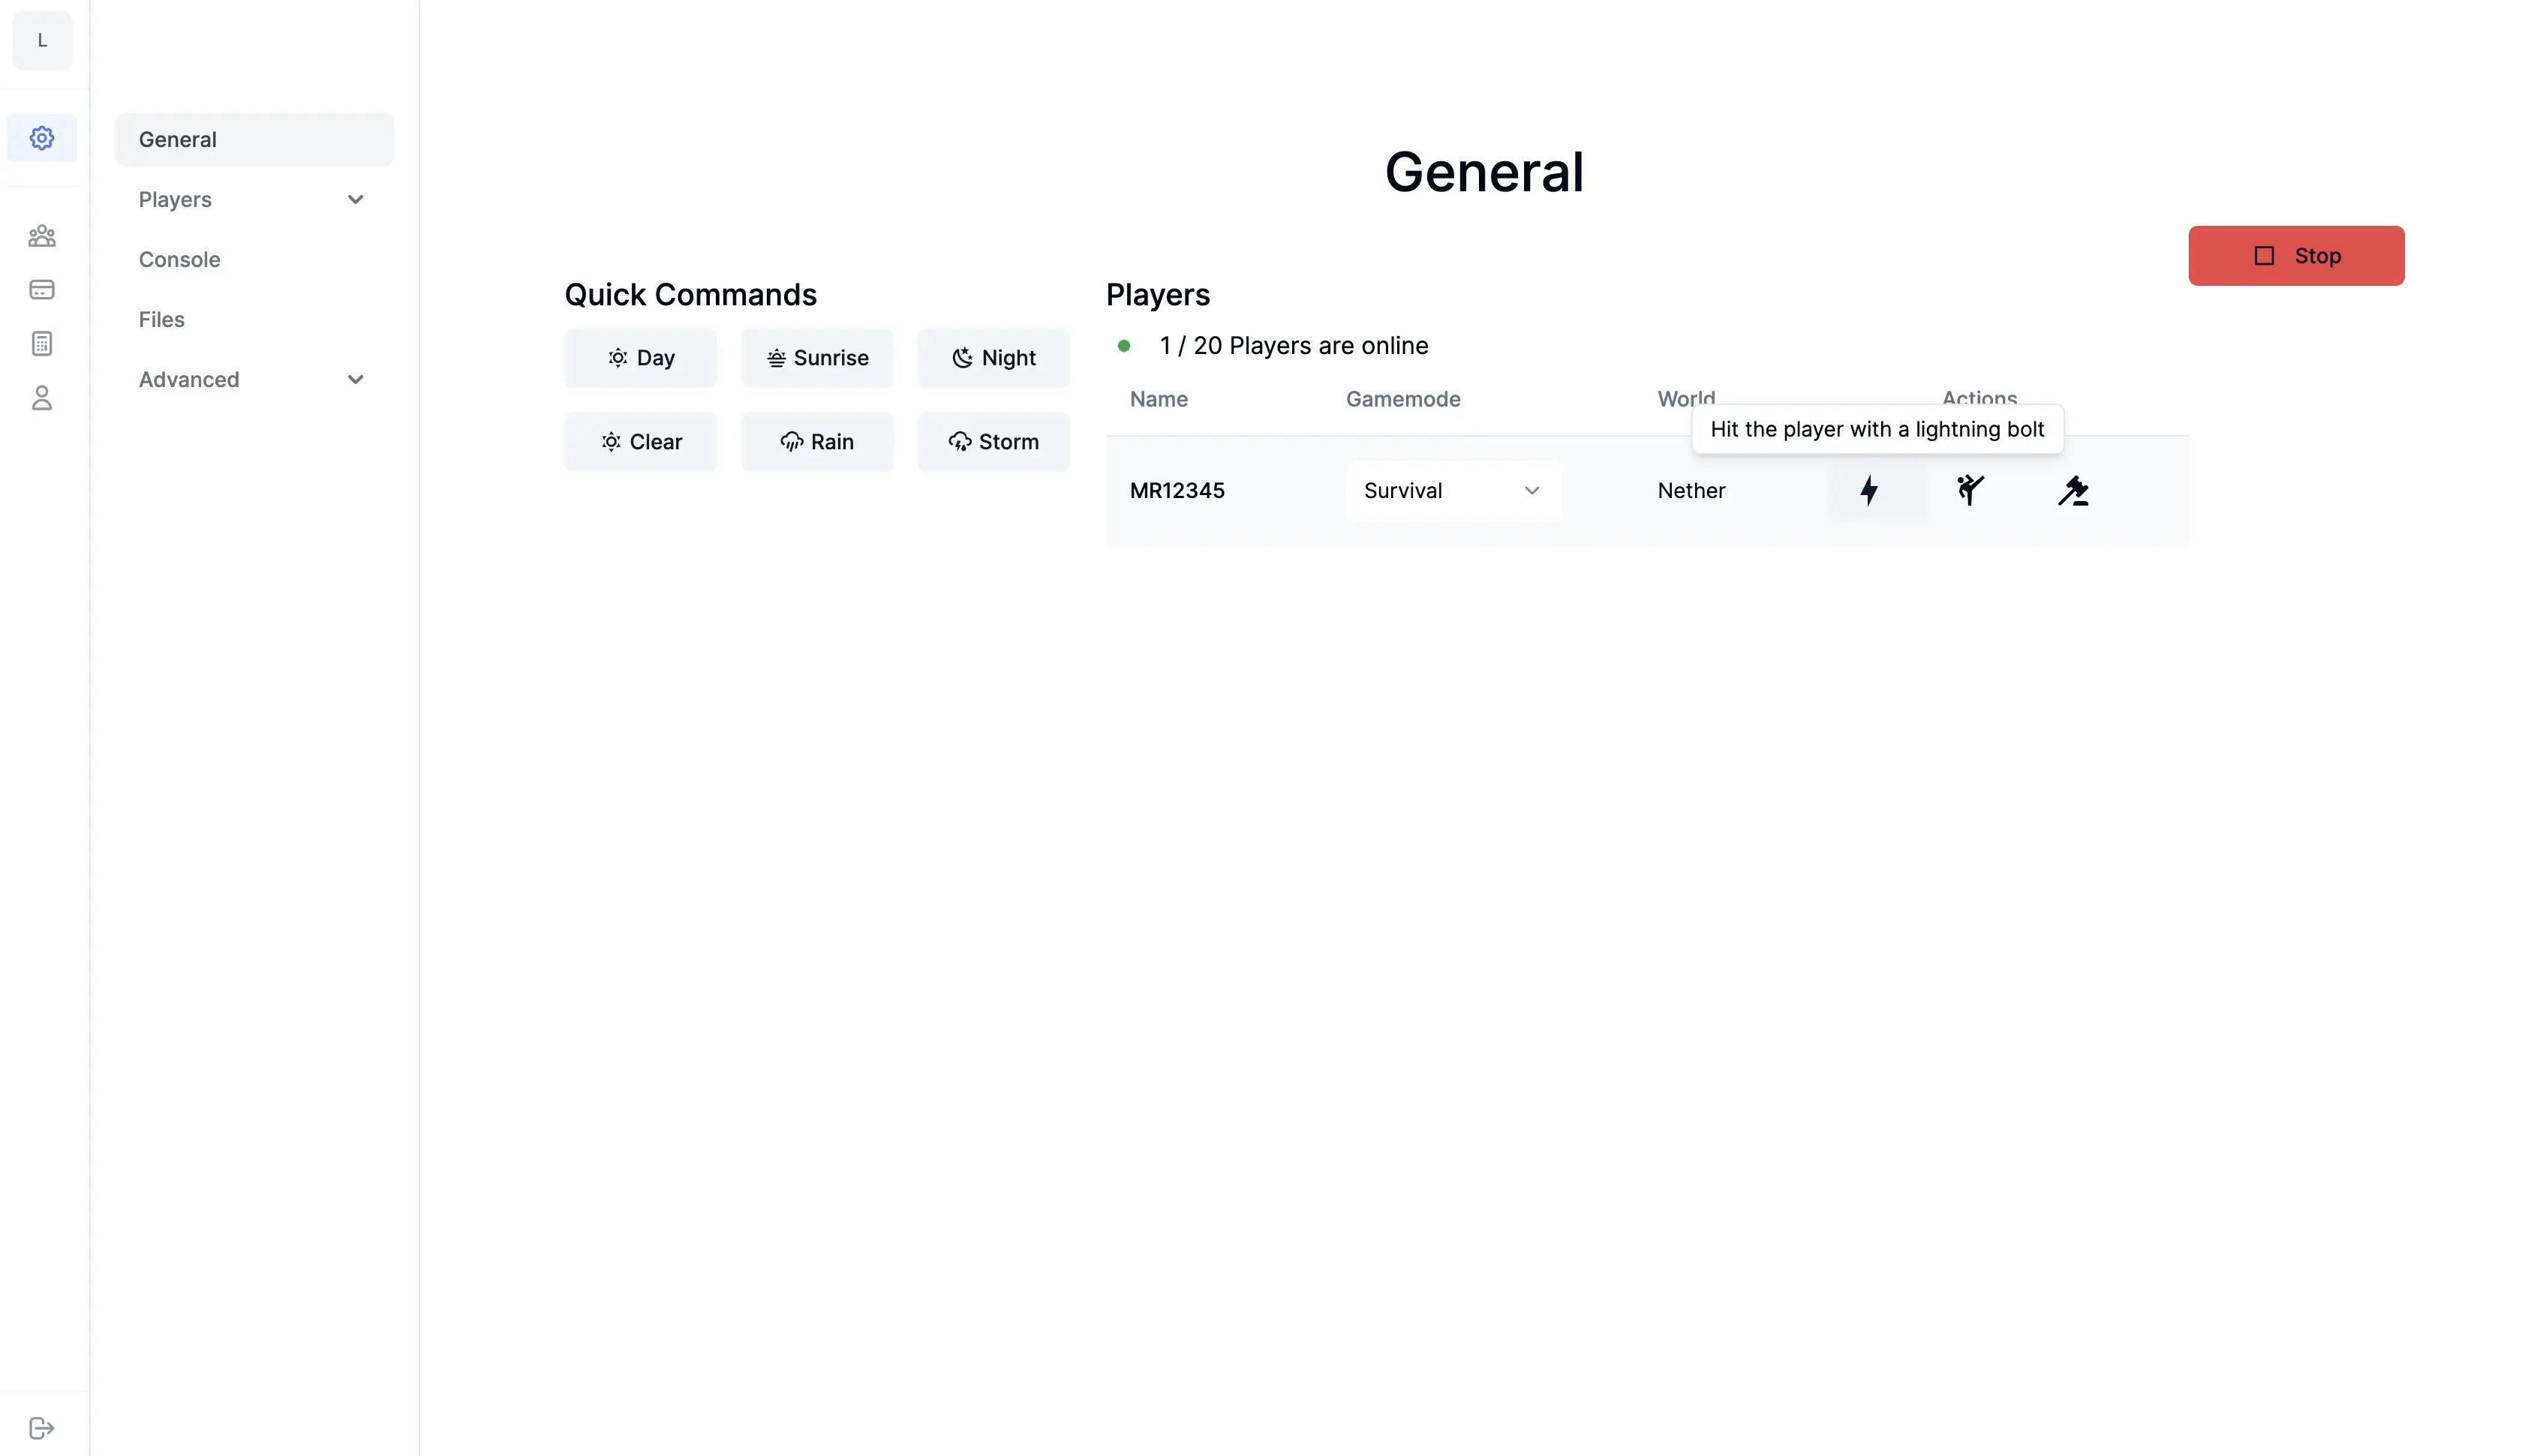Image resolution: width=2537 pixels, height=1456 pixels.
Task: Click the player name MR12345
Action: pyautogui.click(x=1176, y=489)
